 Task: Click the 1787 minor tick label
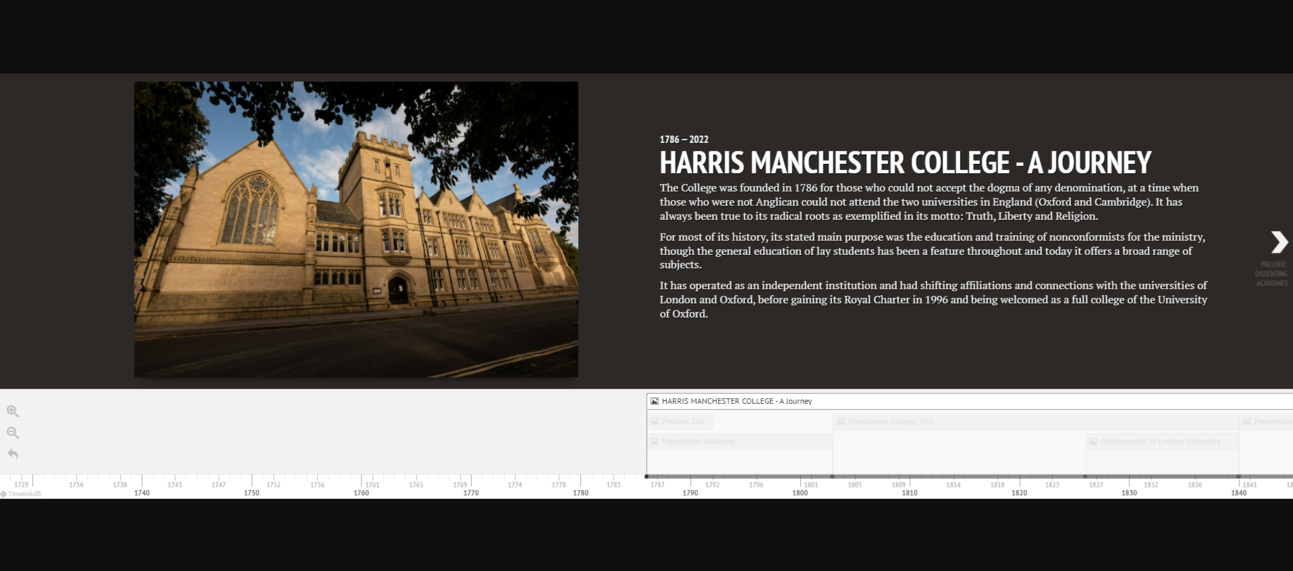click(x=657, y=485)
